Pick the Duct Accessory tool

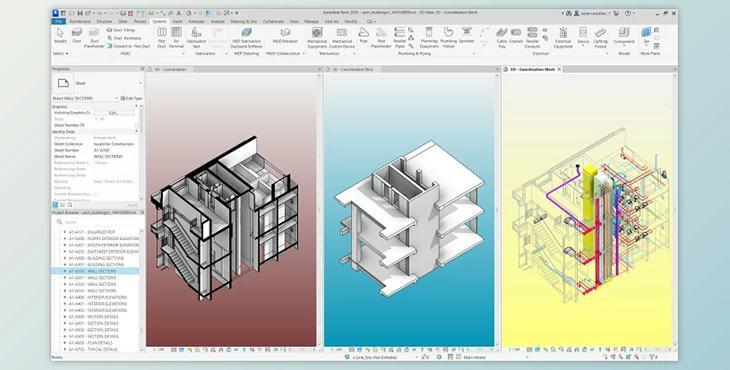coord(124,38)
